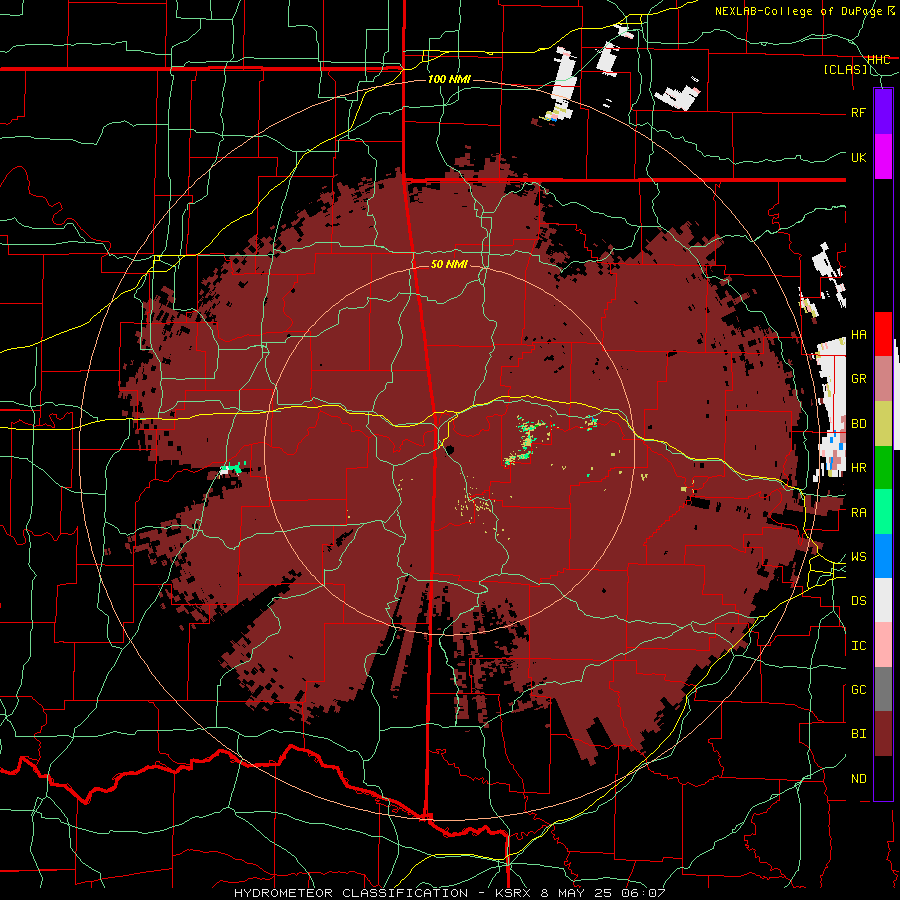Viewport: 900px width, 900px height.
Task: Click the red HA legend color swatch
Action: point(883,334)
